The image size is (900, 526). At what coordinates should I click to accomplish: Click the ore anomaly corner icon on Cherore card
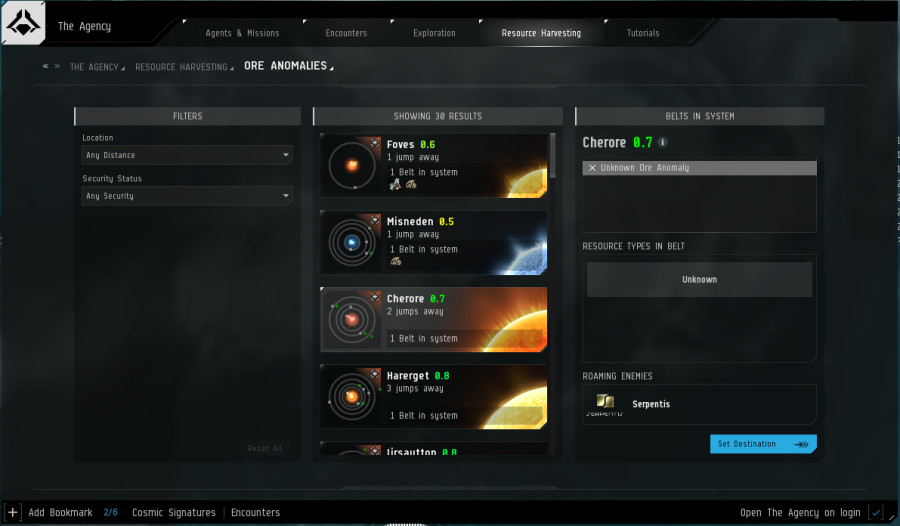click(375, 296)
